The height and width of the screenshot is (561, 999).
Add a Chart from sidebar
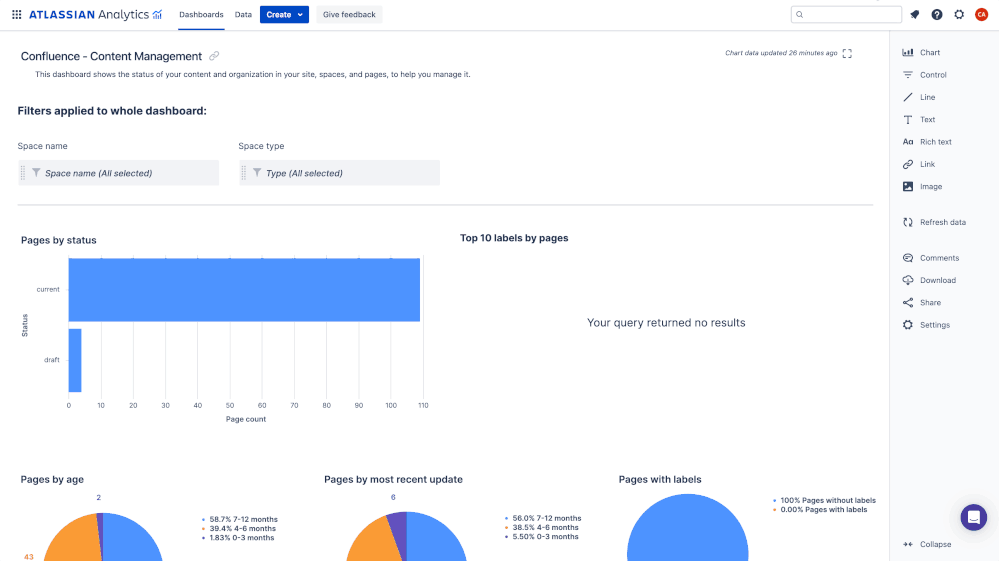pyautogui.click(x=921, y=52)
